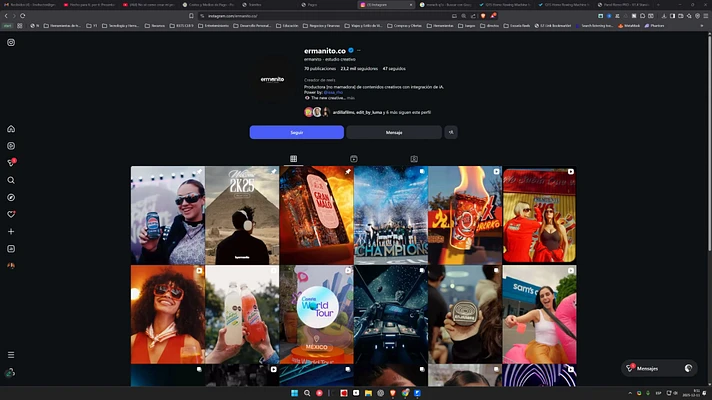
Task: Open the World Tour México reel
Action: pyautogui.click(x=316, y=315)
